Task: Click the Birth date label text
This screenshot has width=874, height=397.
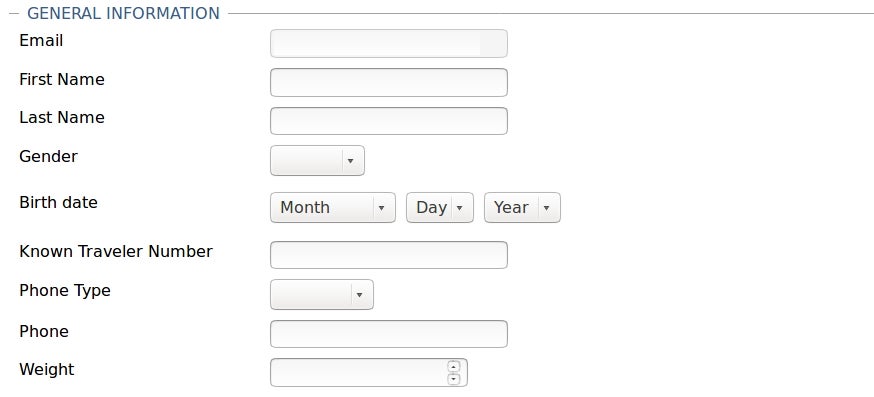Action: [x=59, y=202]
